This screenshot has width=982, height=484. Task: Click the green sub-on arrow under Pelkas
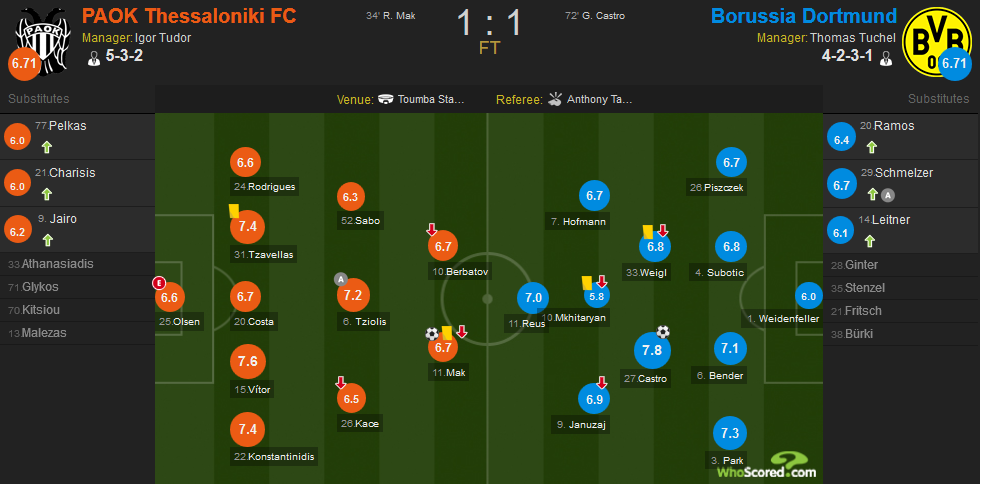coord(47,148)
